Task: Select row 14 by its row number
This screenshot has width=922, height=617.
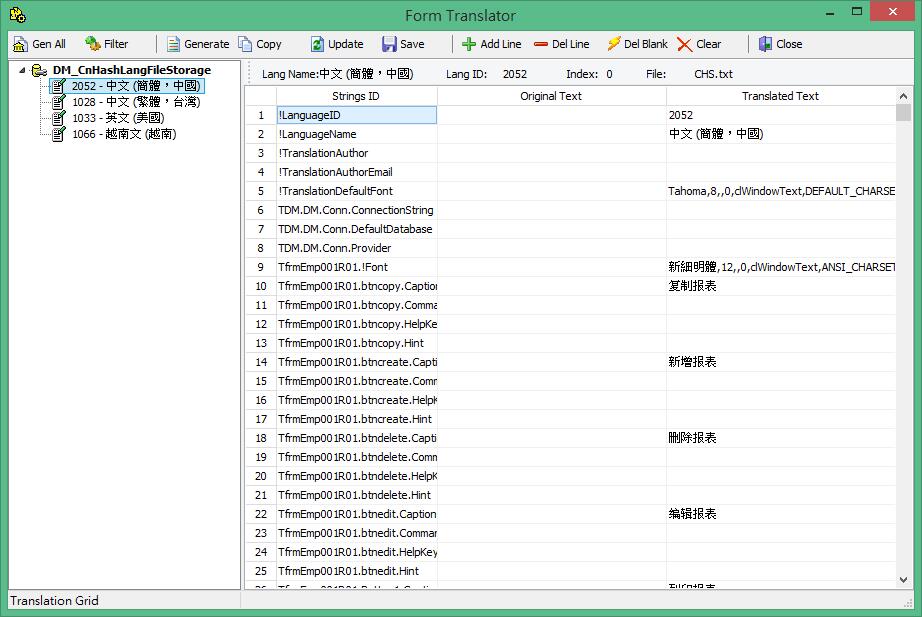Action: 261,362
